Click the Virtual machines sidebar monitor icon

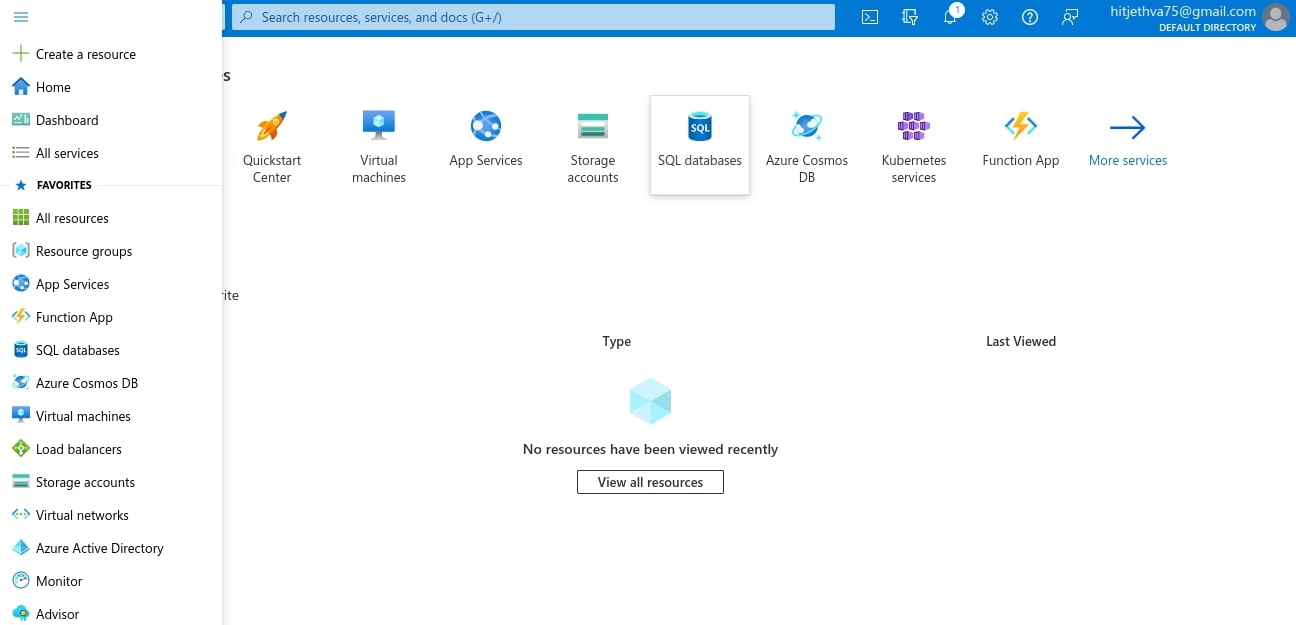tap(20, 416)
